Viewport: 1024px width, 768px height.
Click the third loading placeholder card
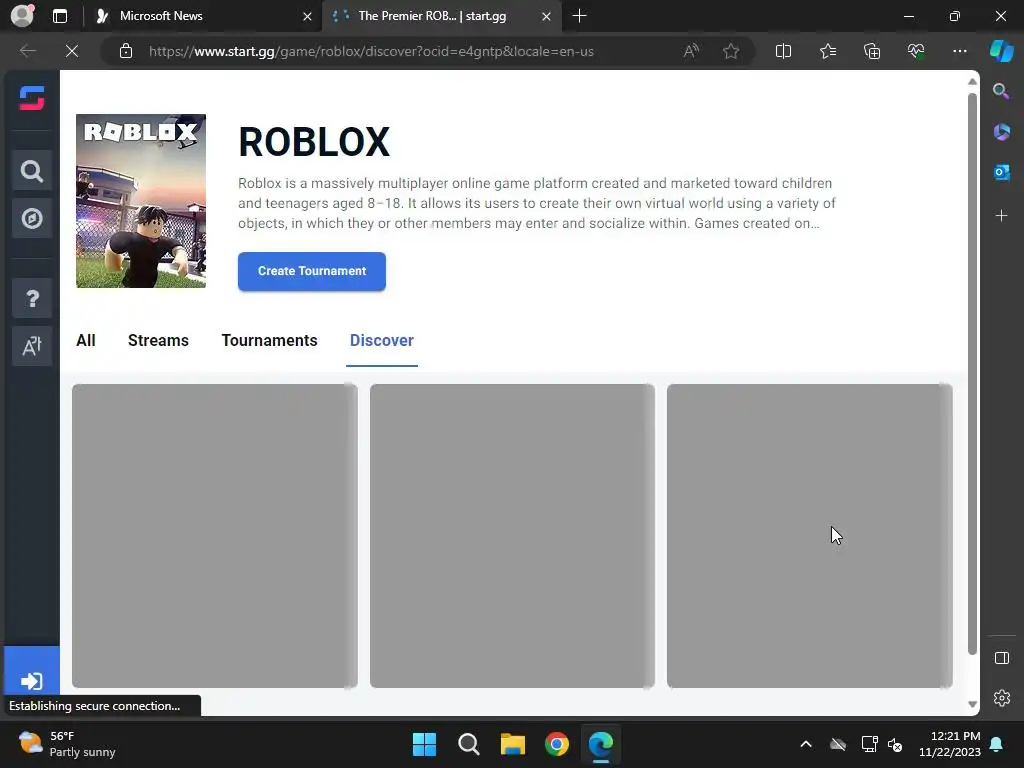(810, 536)
